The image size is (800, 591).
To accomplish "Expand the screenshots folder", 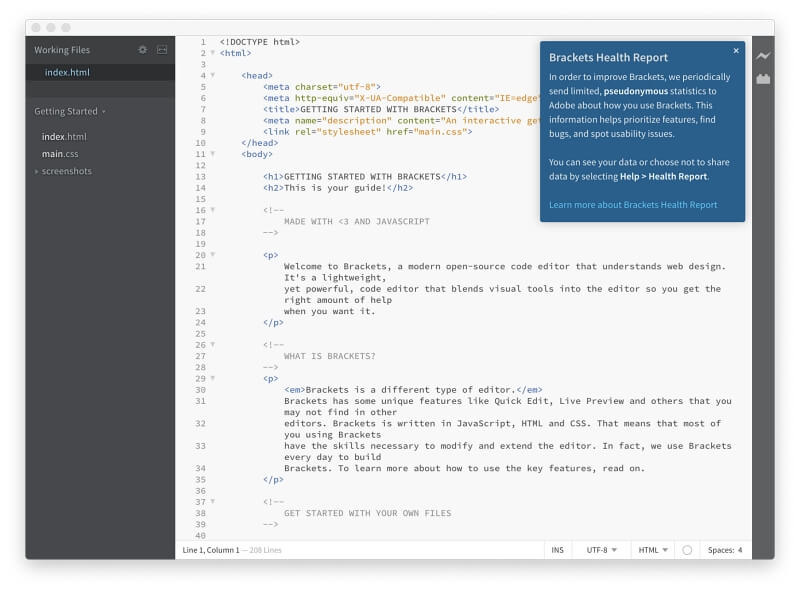I will pos(36,171).
